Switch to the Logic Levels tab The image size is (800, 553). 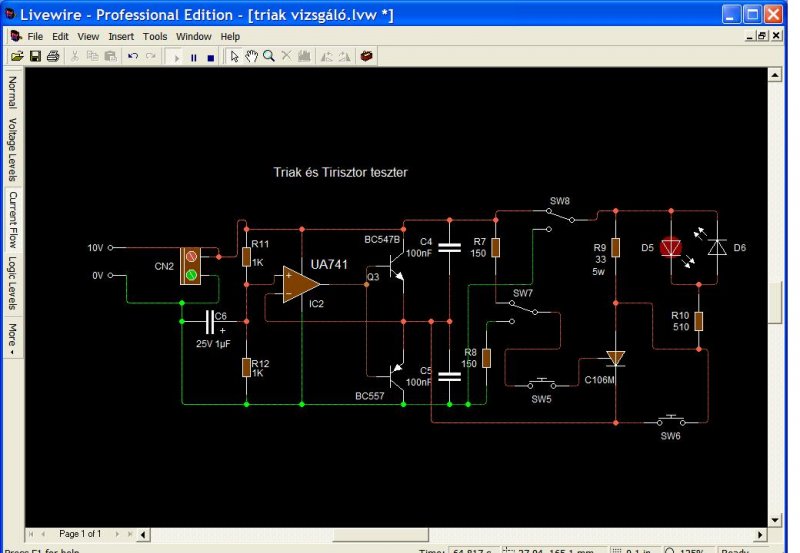[13, 284]
